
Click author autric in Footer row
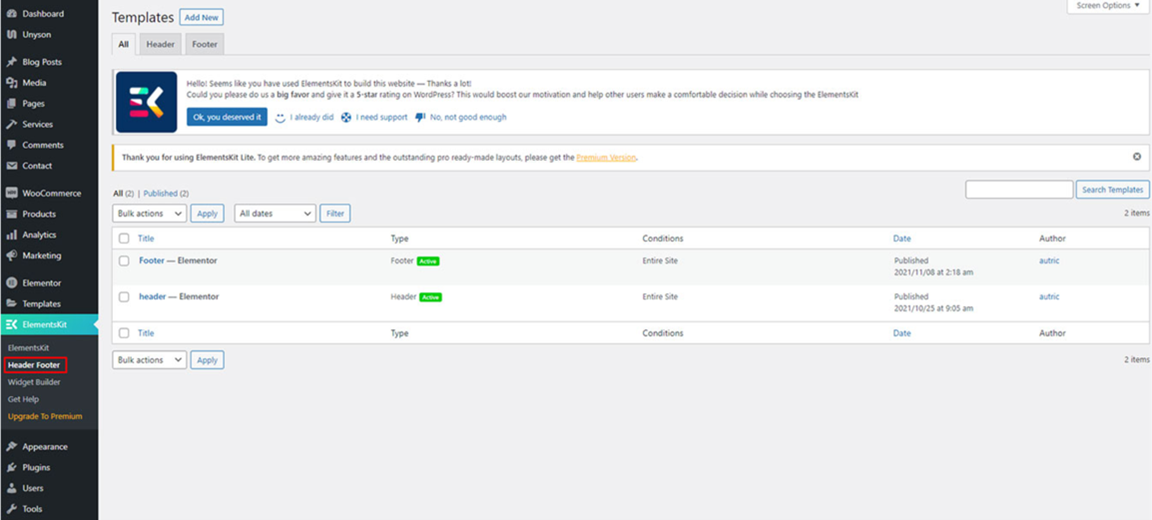tap(1049, 261)
